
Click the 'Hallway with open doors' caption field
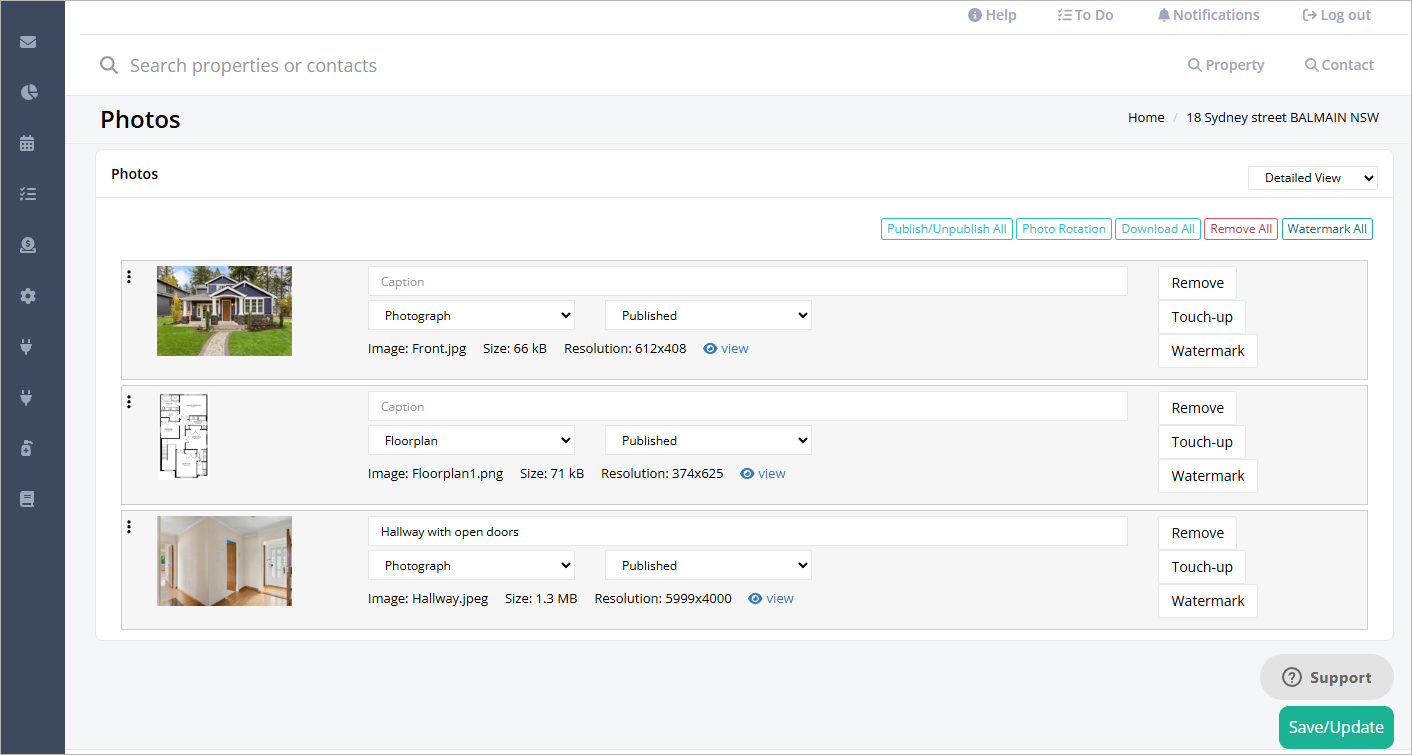[747, 532]
